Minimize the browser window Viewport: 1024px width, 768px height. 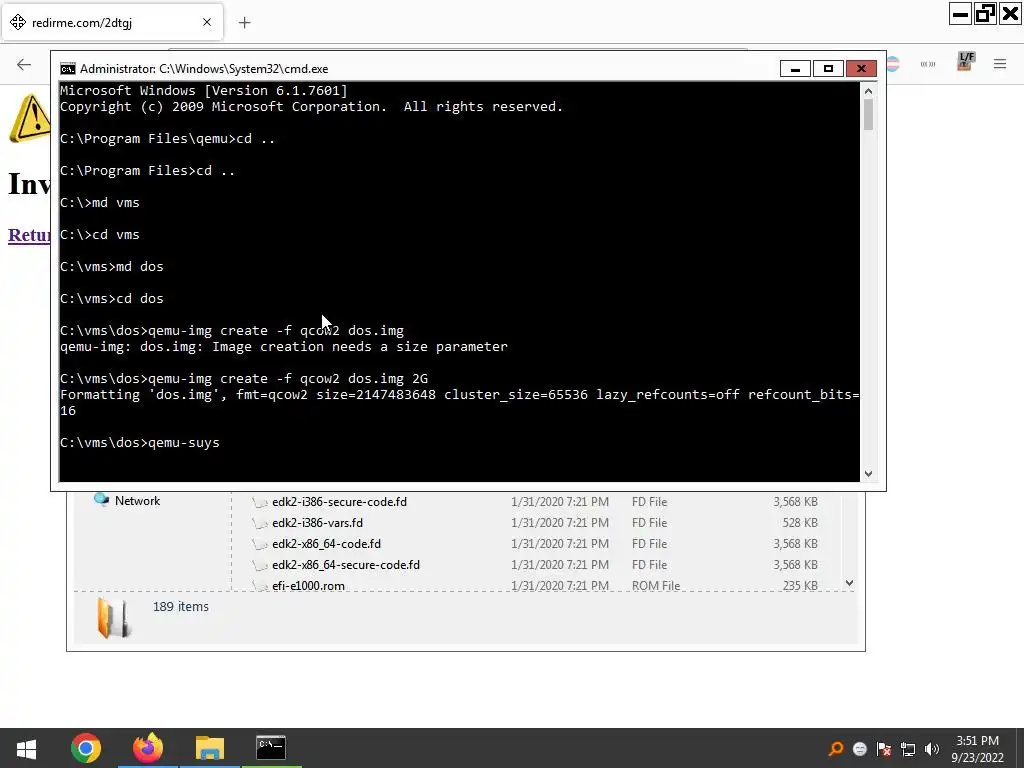pos(961,14)
